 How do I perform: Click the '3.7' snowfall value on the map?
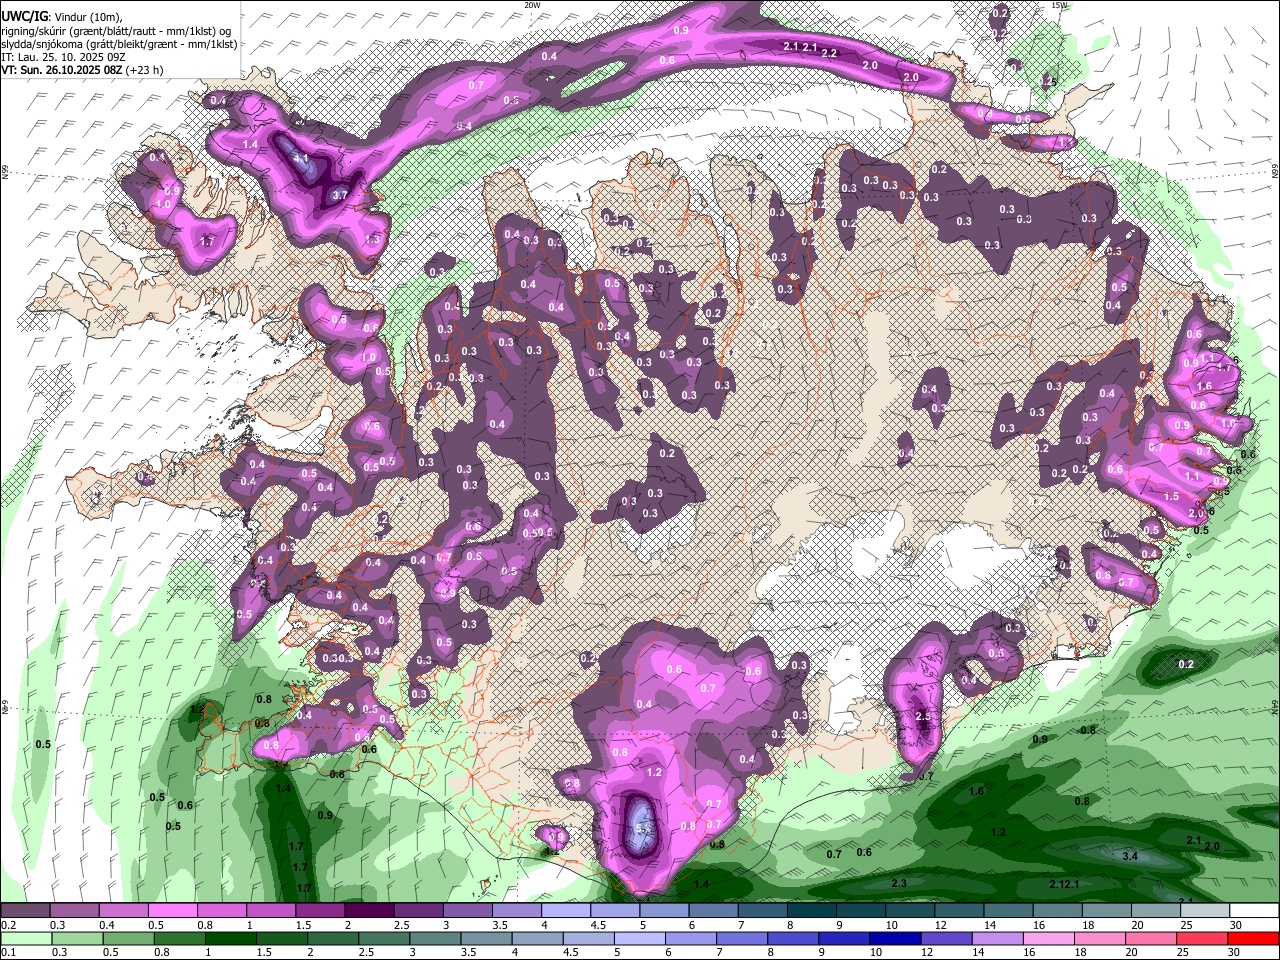coord(339,195)
